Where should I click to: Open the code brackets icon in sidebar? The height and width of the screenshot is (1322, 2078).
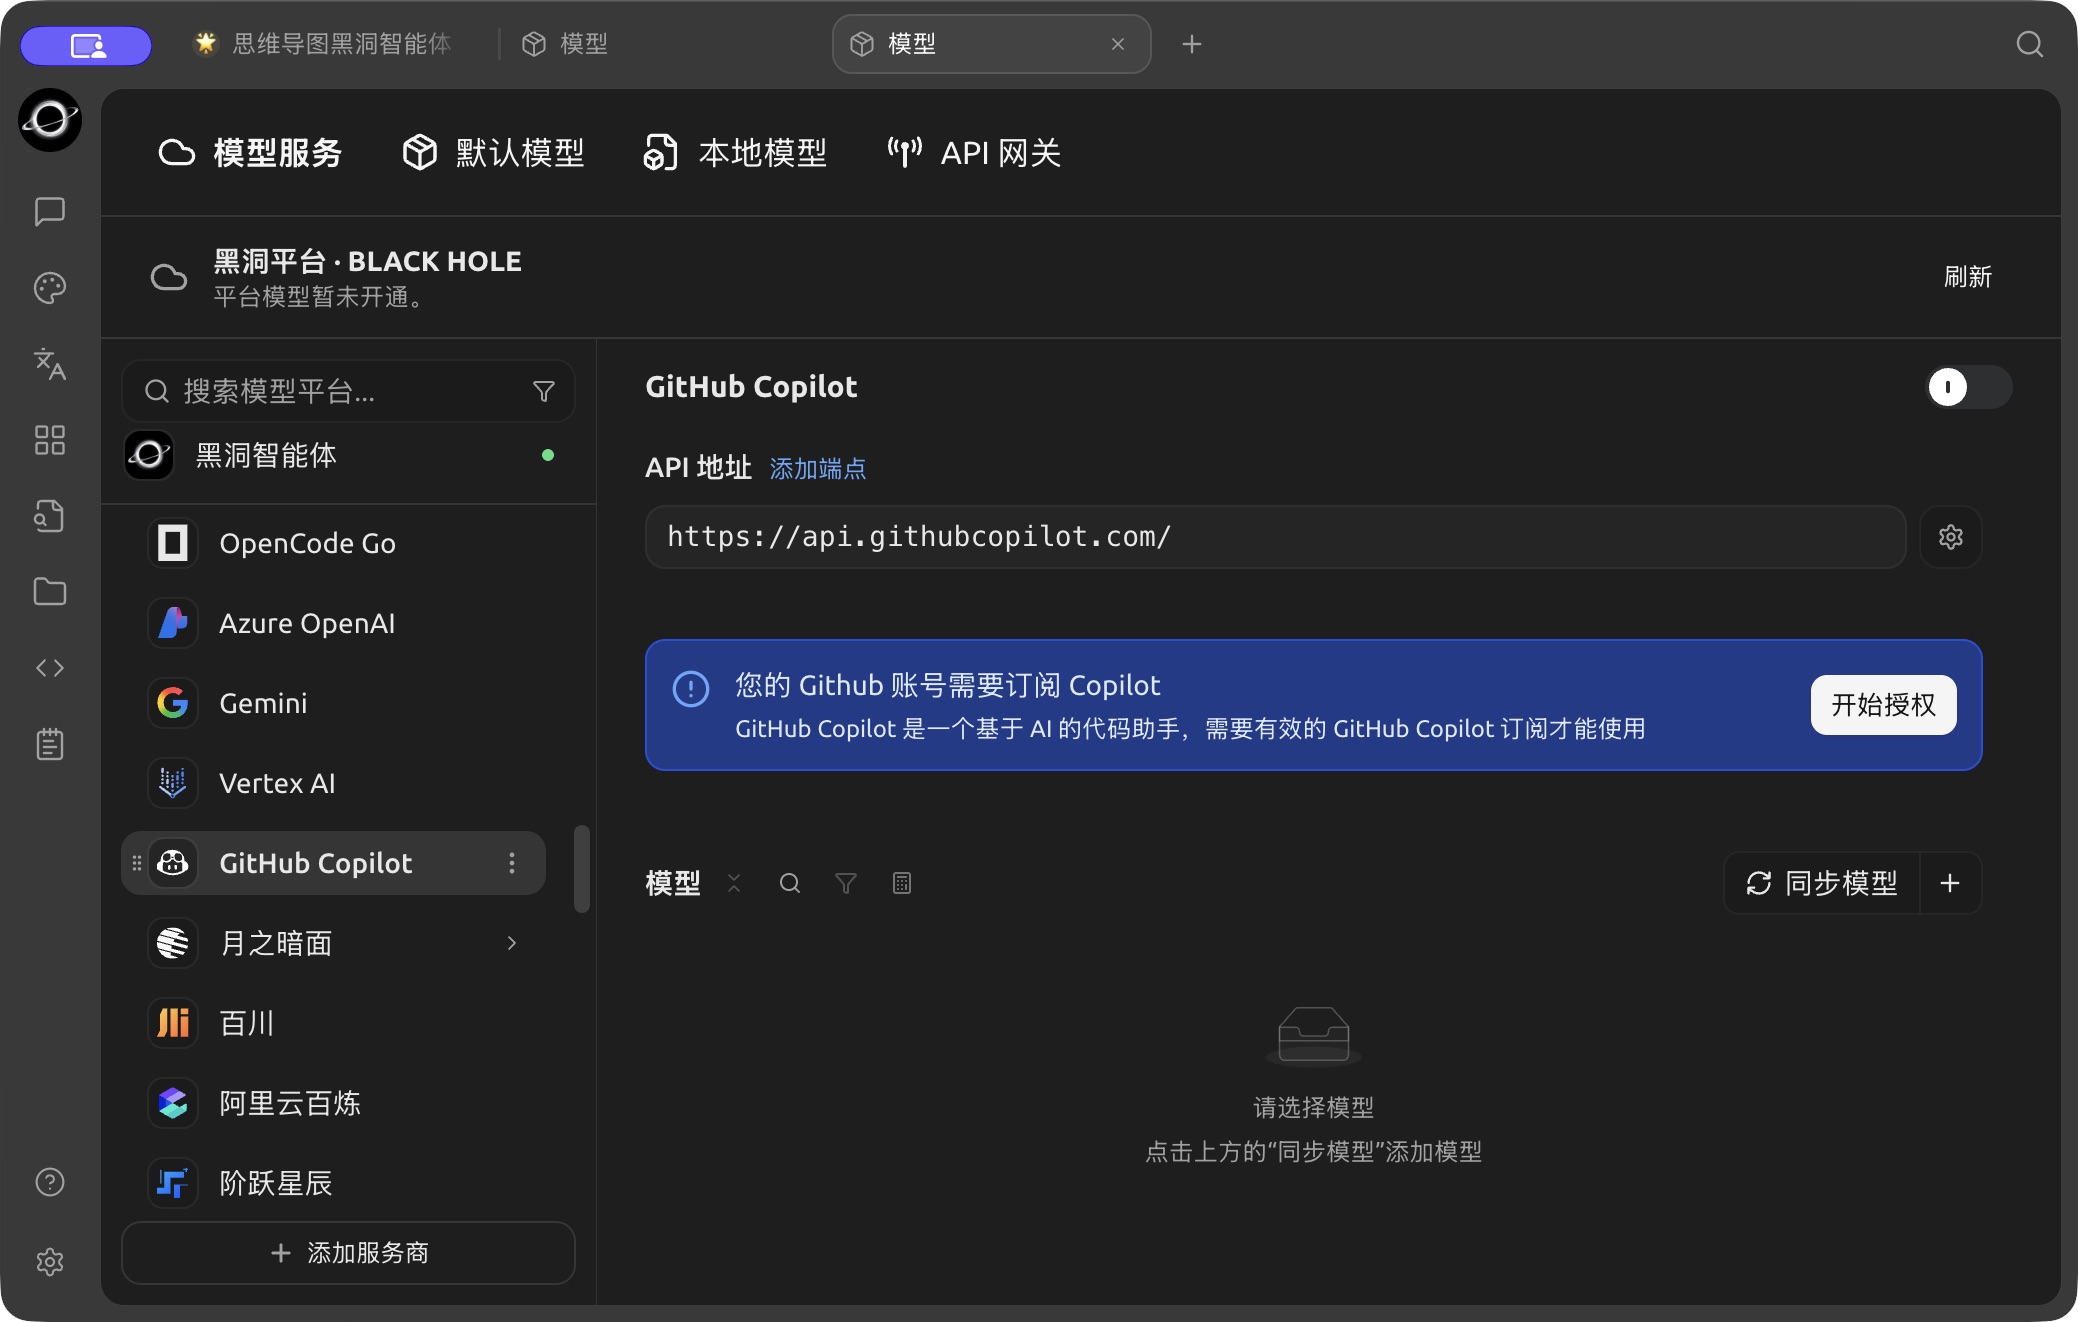pos(50,668)
